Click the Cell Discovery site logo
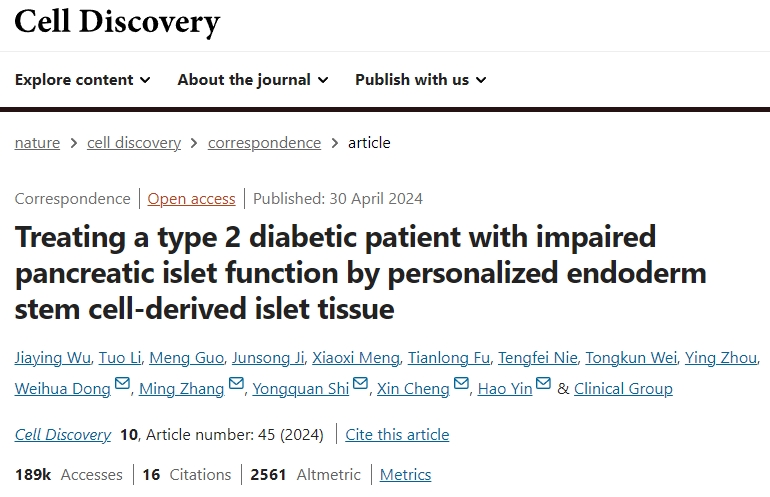Screen dimensions: 770x497 click(x=117, y=21)
